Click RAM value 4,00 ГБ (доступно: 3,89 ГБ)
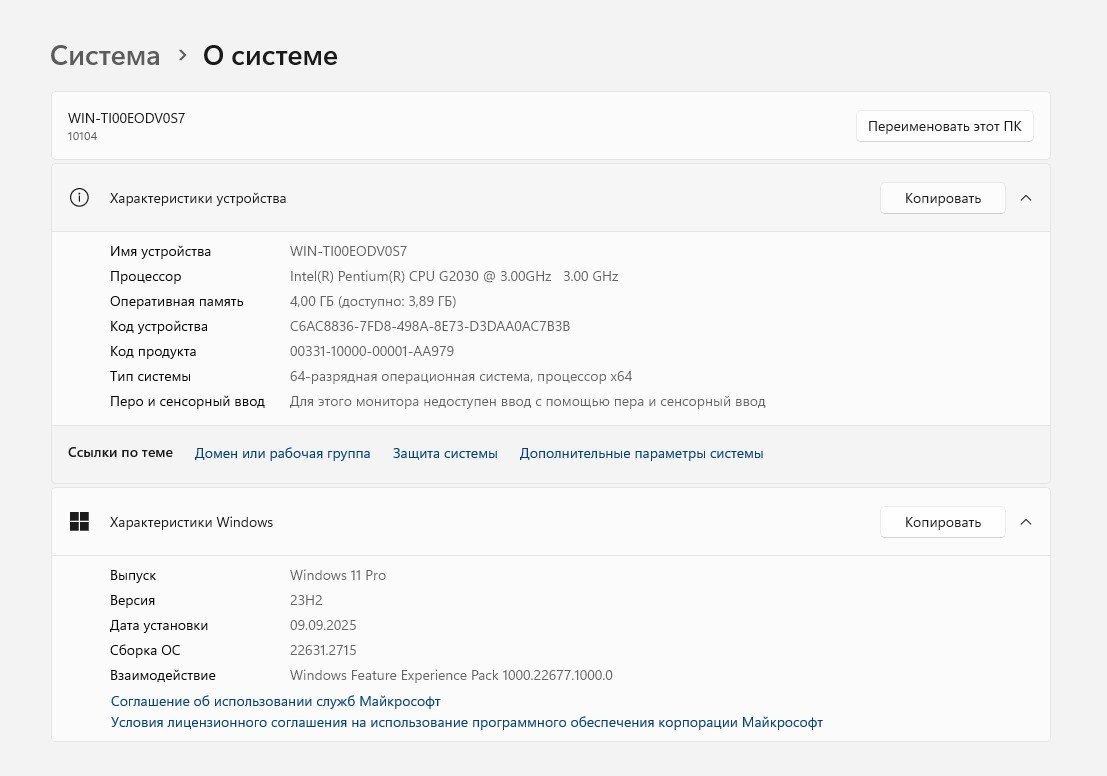 coord(373,302)
